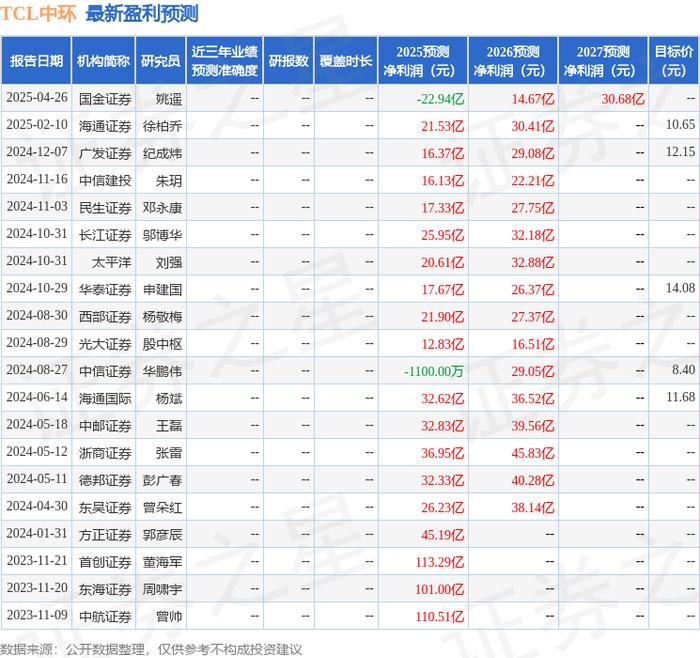
Task: Click the 目标价 column header
Action: click(x=674, y=61)
